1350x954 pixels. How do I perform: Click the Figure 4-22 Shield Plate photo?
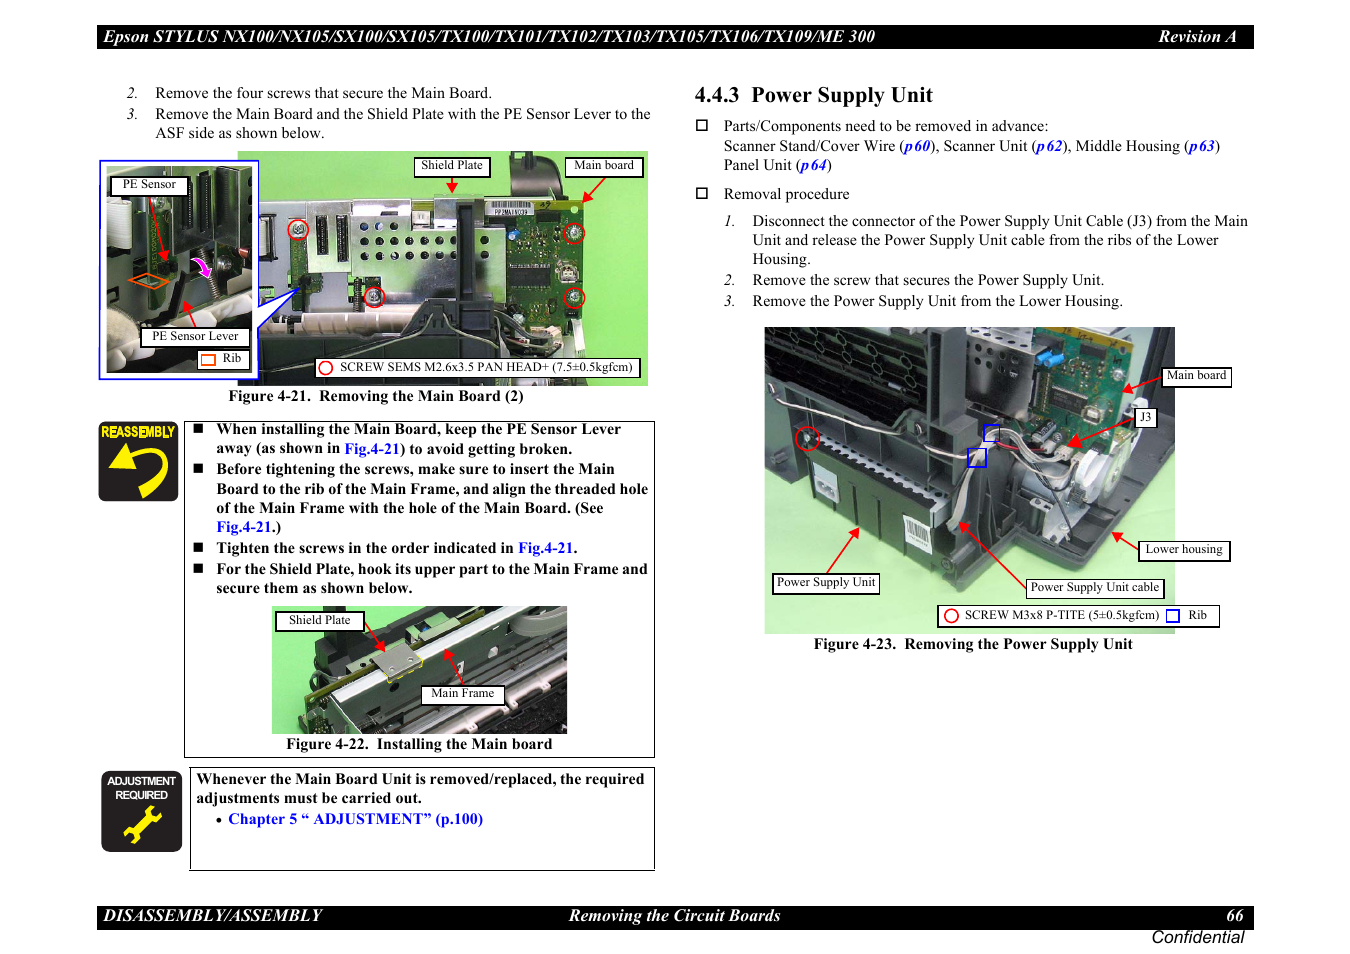(x=419, y=670)
